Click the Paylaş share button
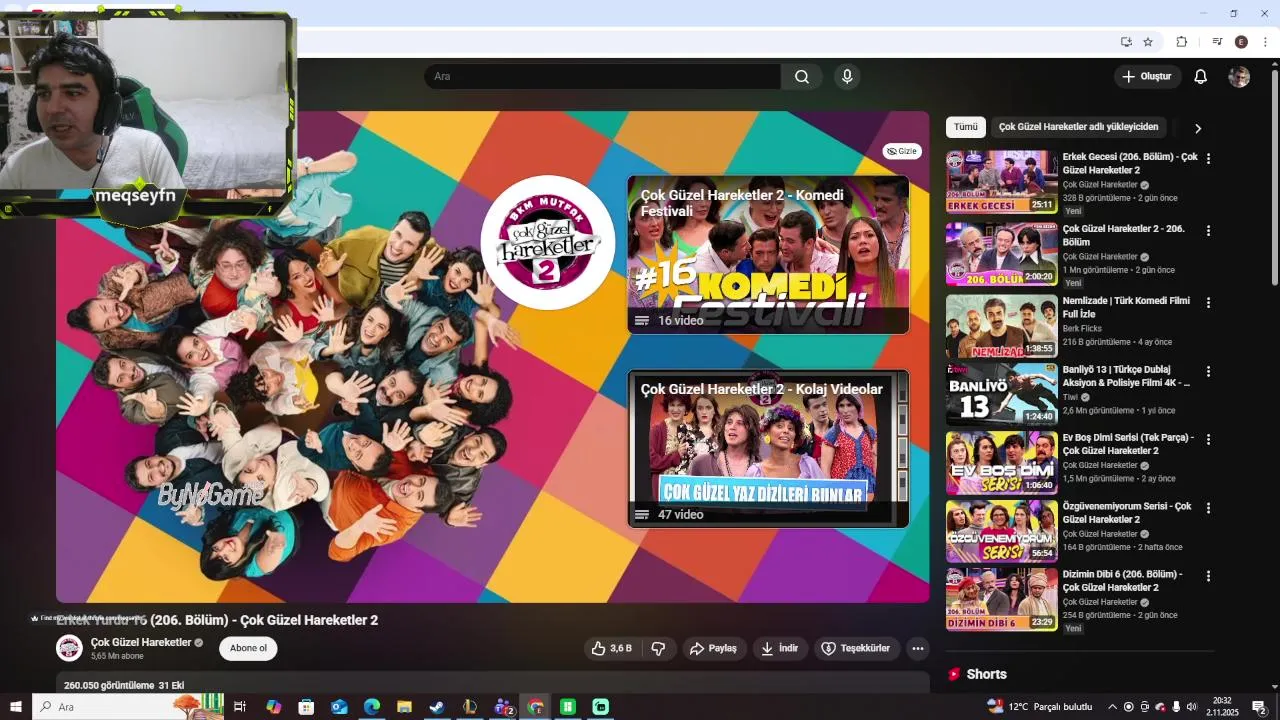This screenshot has width=1280, height=720. [x=714, y=648]
